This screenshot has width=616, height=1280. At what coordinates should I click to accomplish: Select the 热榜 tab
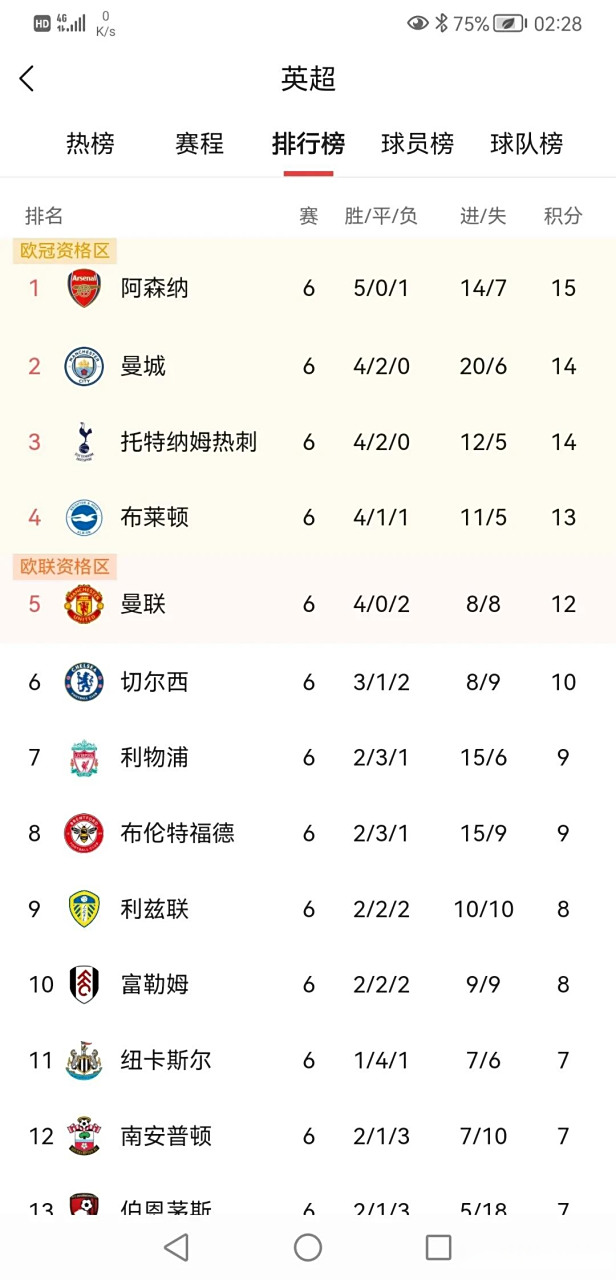[x=90, y=144]
